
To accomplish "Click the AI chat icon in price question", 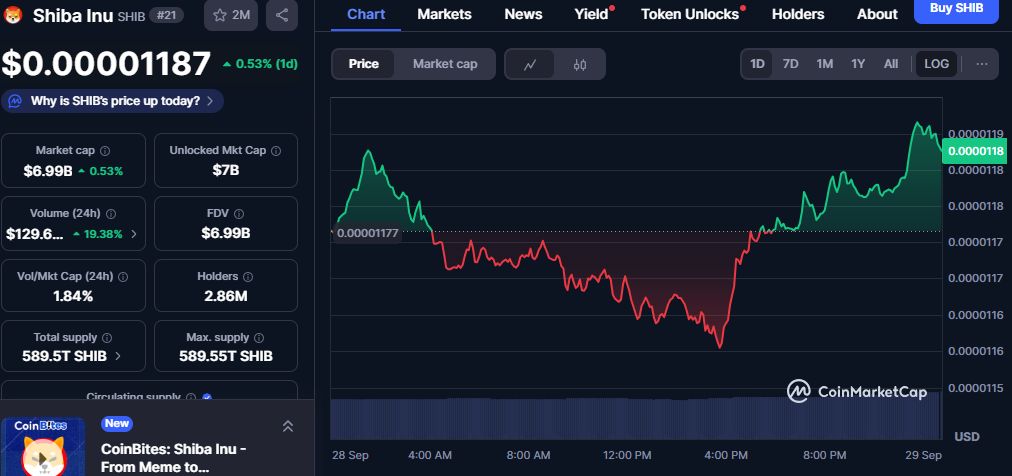I will pos(16,101).
